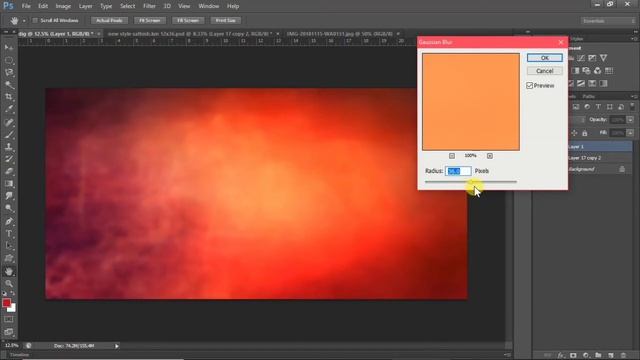Click the create new group folder icon
Image resolution: width=640 pixels, height=360 pixels.
598,356
